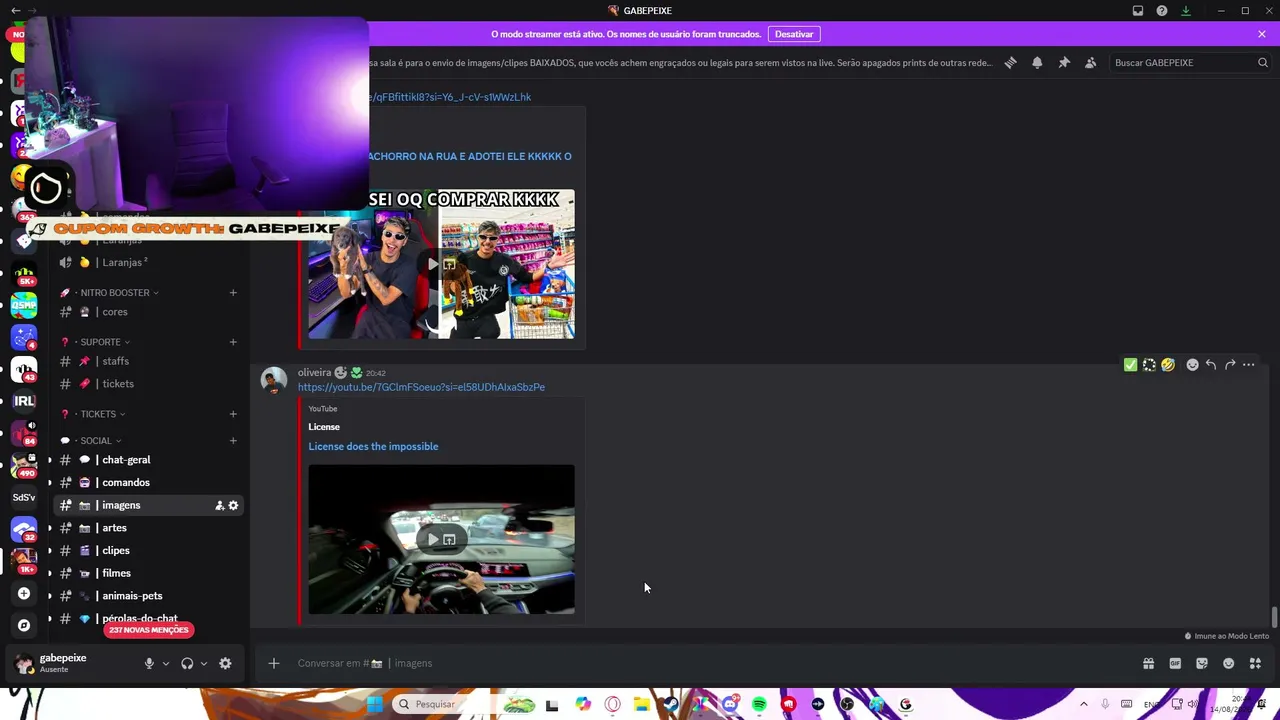This screenshot has height=720, width=1280.
Task: Show pinned messages
Action: point(1064,62)
